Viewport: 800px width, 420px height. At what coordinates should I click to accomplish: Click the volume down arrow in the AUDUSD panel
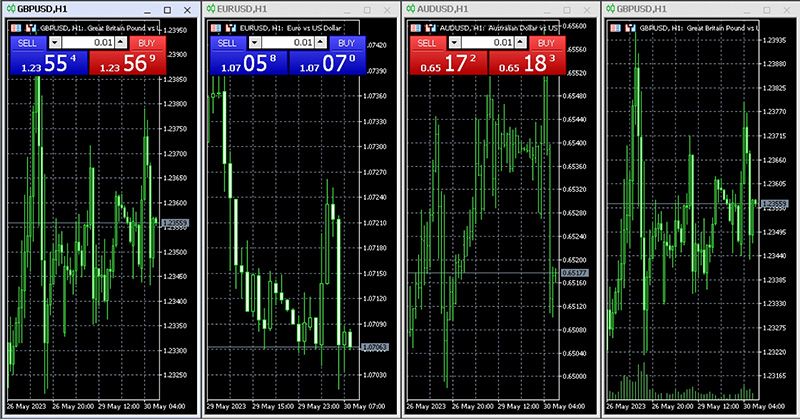pos(454,43)
